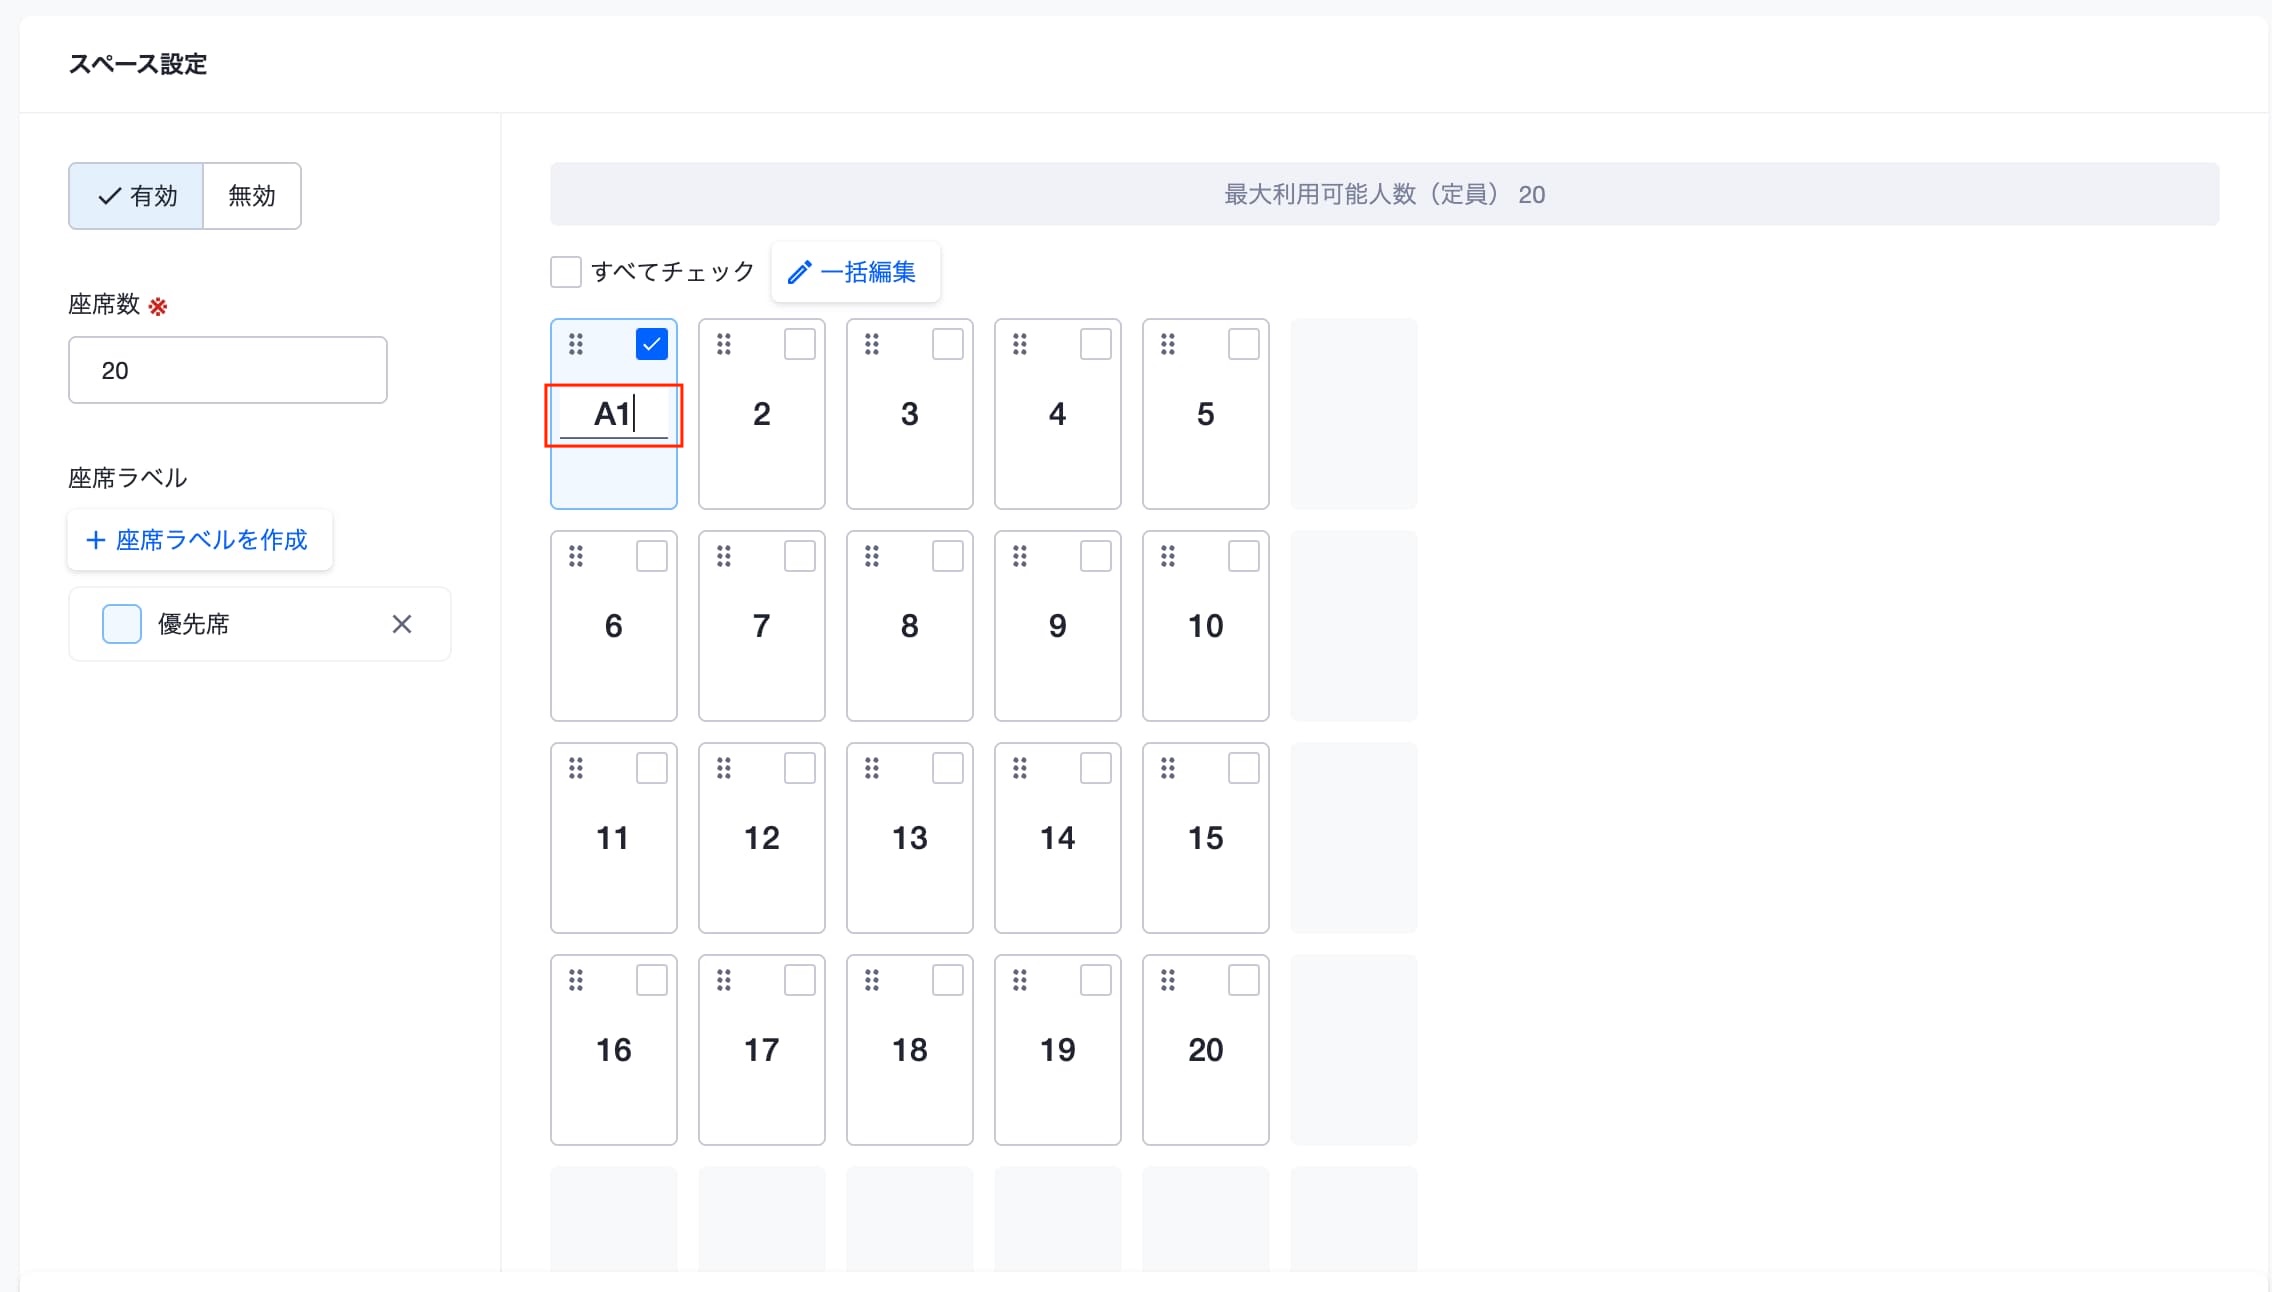
Task: Set the space setting to 有効
Action: (x=136, y=196)
